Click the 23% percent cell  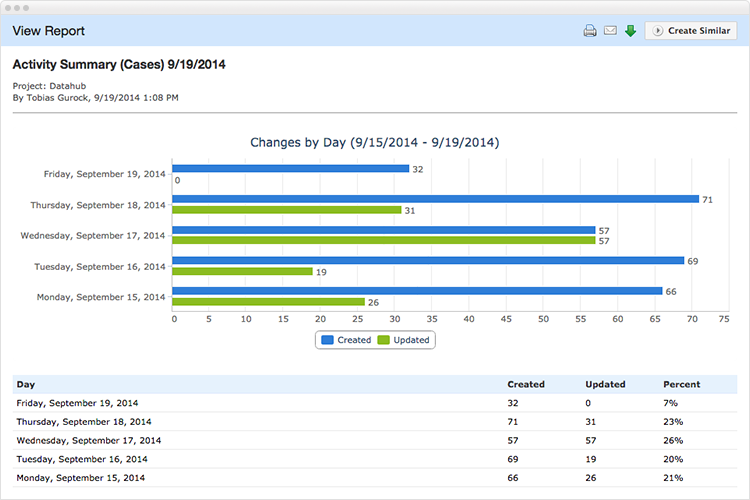(673, 422)
